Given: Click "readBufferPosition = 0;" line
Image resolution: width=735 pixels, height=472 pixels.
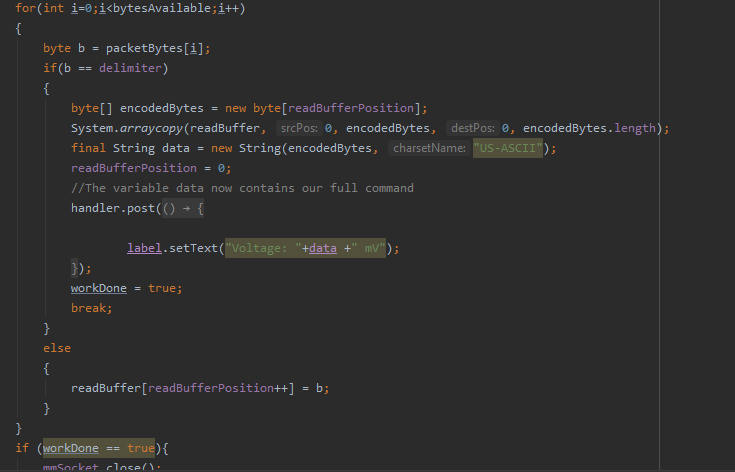Looking at the screenshot, I should coord(151,168).
